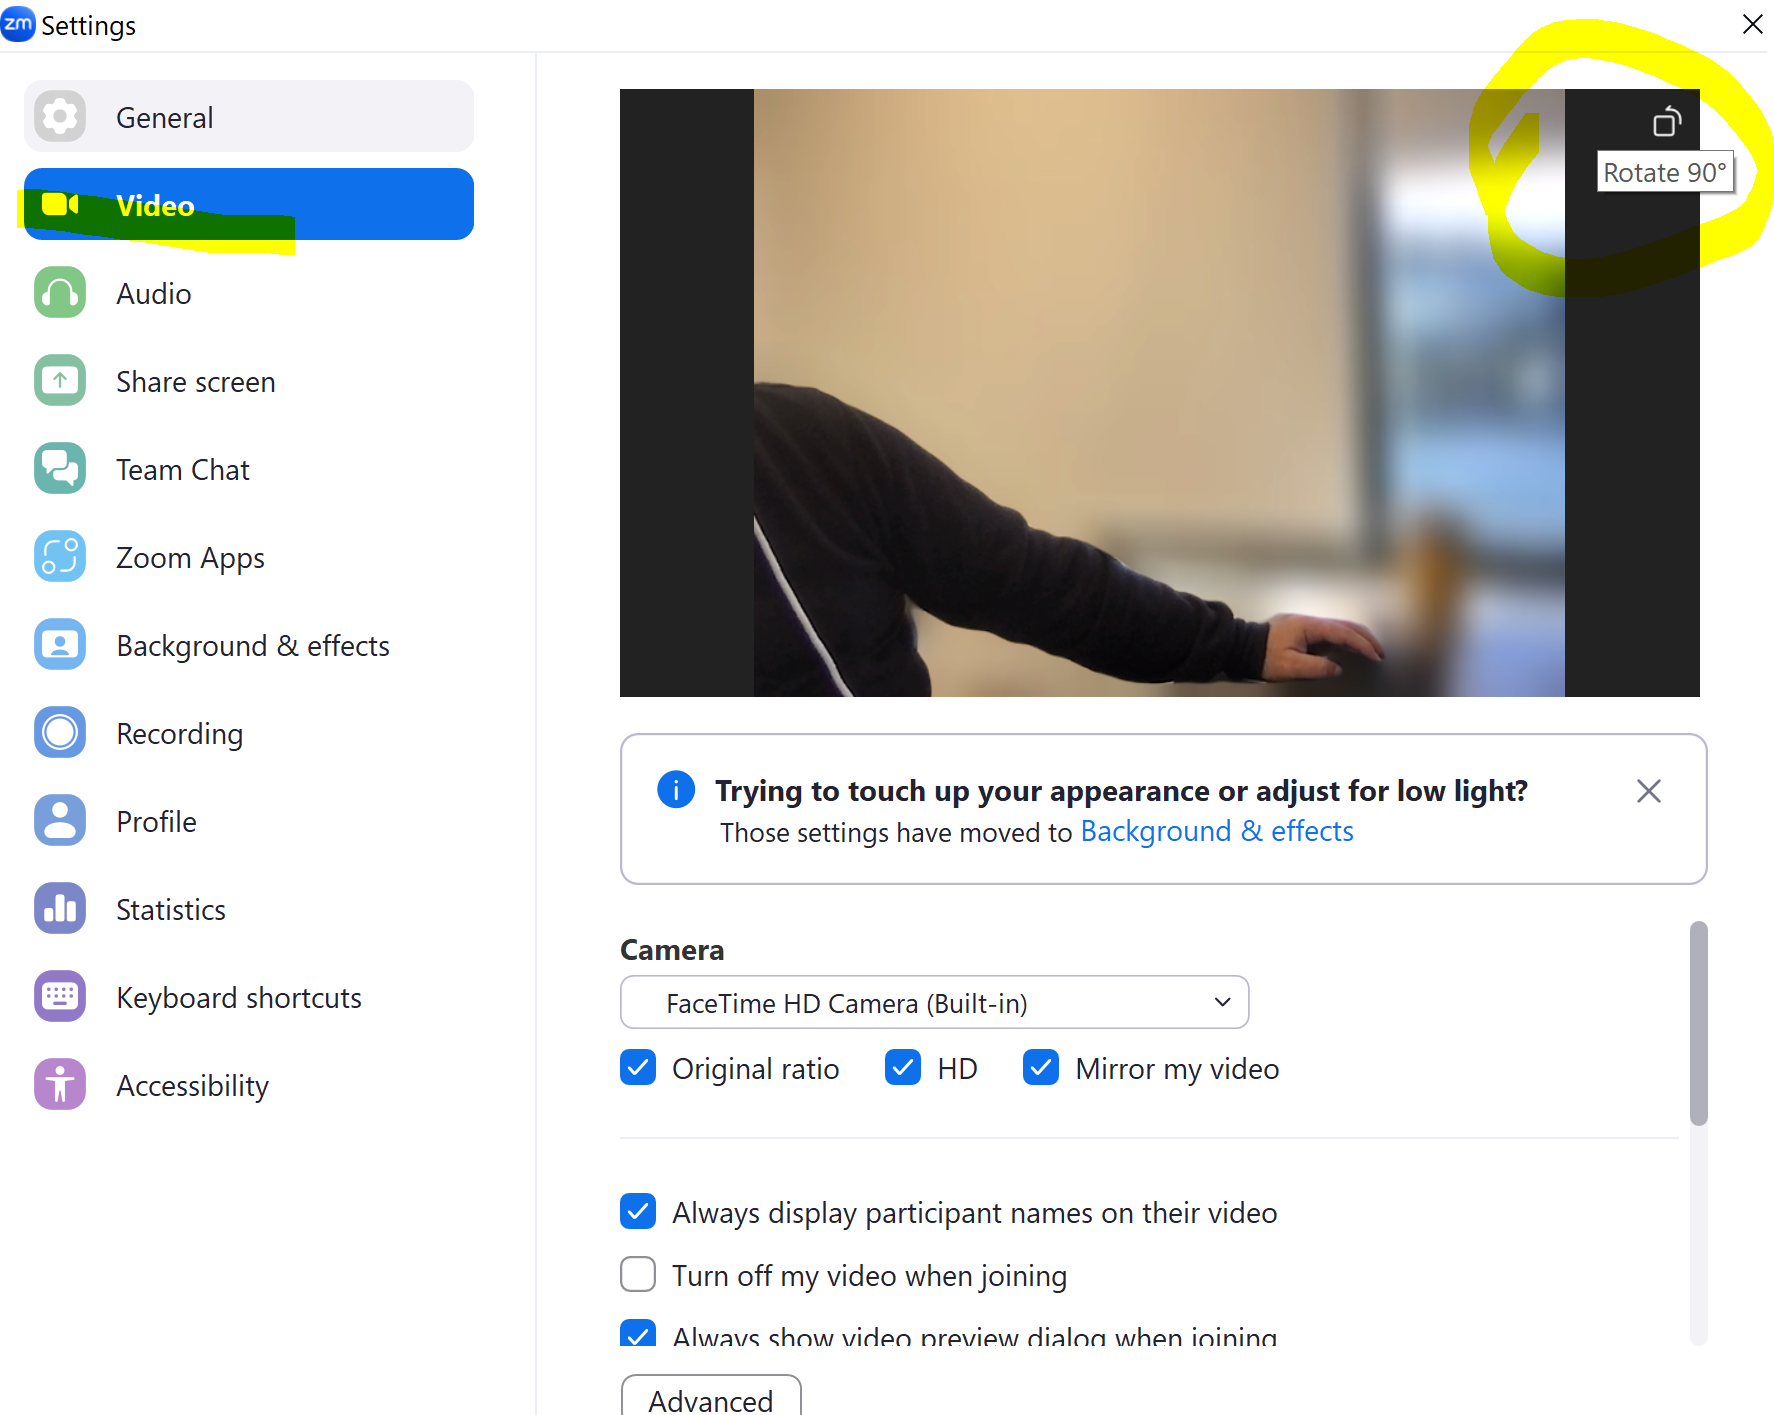Click the 'Camera' section heading
This screenshot has width=1774, height=1415.
[x=672, y=950]
